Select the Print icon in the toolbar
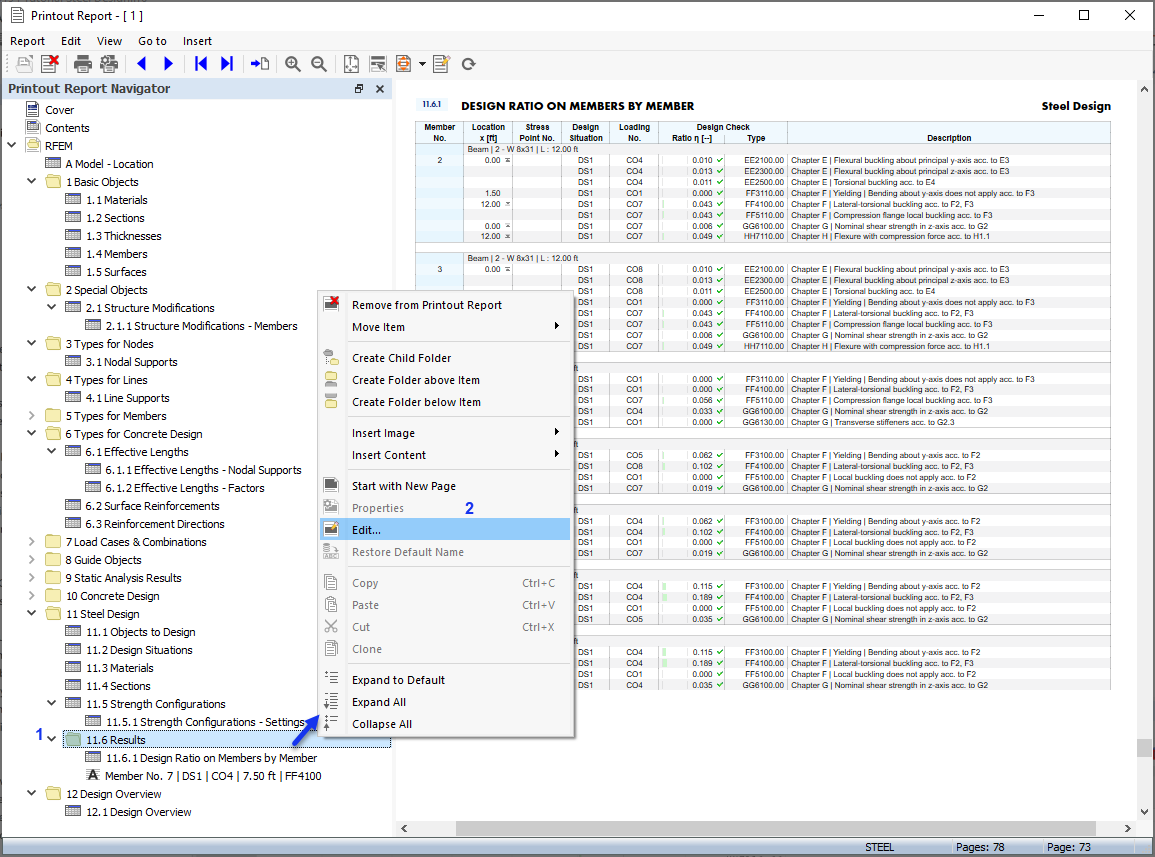Viewport: 1155px width, 857px height. click(x=83, y=63)
